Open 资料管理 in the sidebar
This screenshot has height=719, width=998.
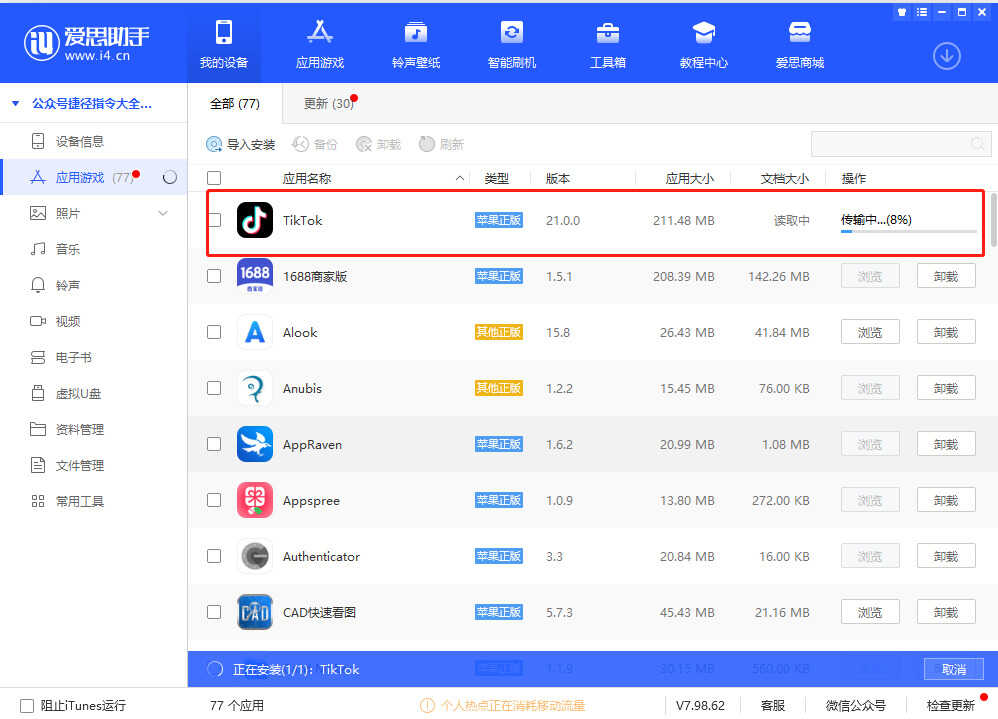click(94, 429)
